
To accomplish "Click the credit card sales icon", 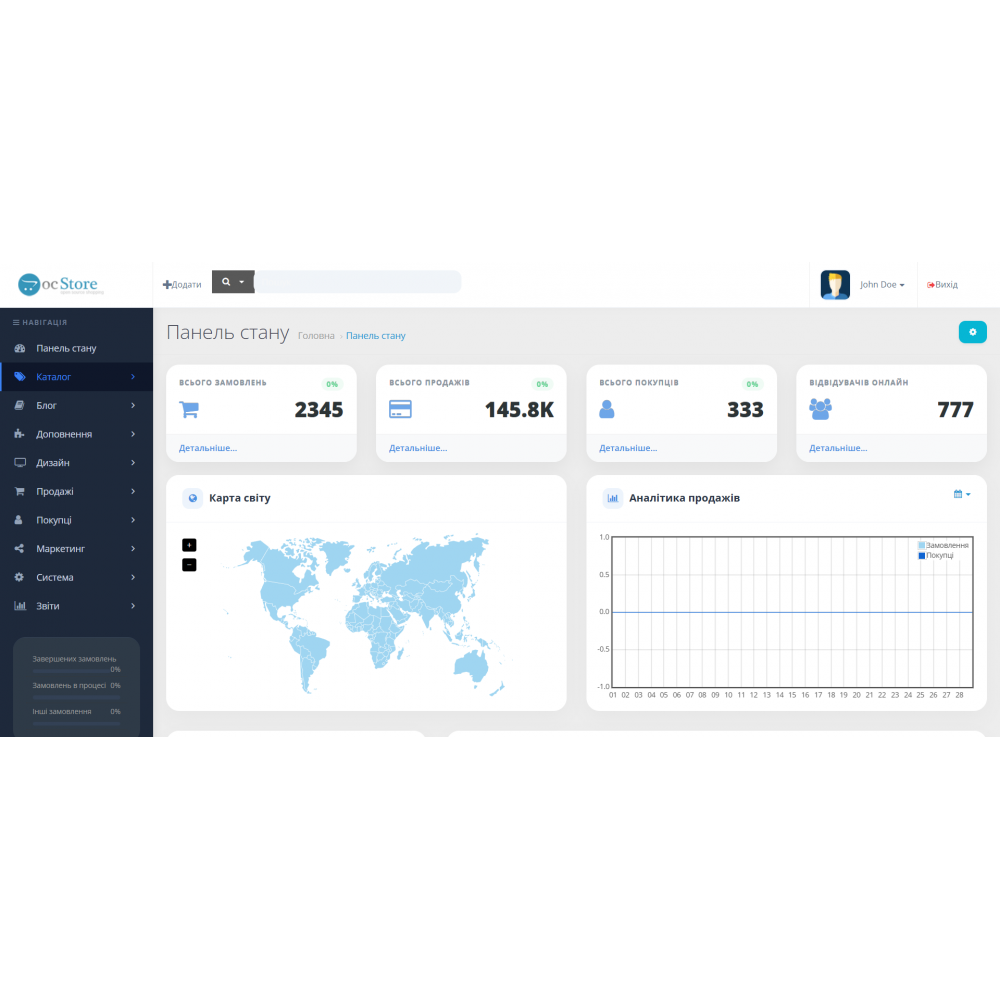I will (x=400, y=409).
